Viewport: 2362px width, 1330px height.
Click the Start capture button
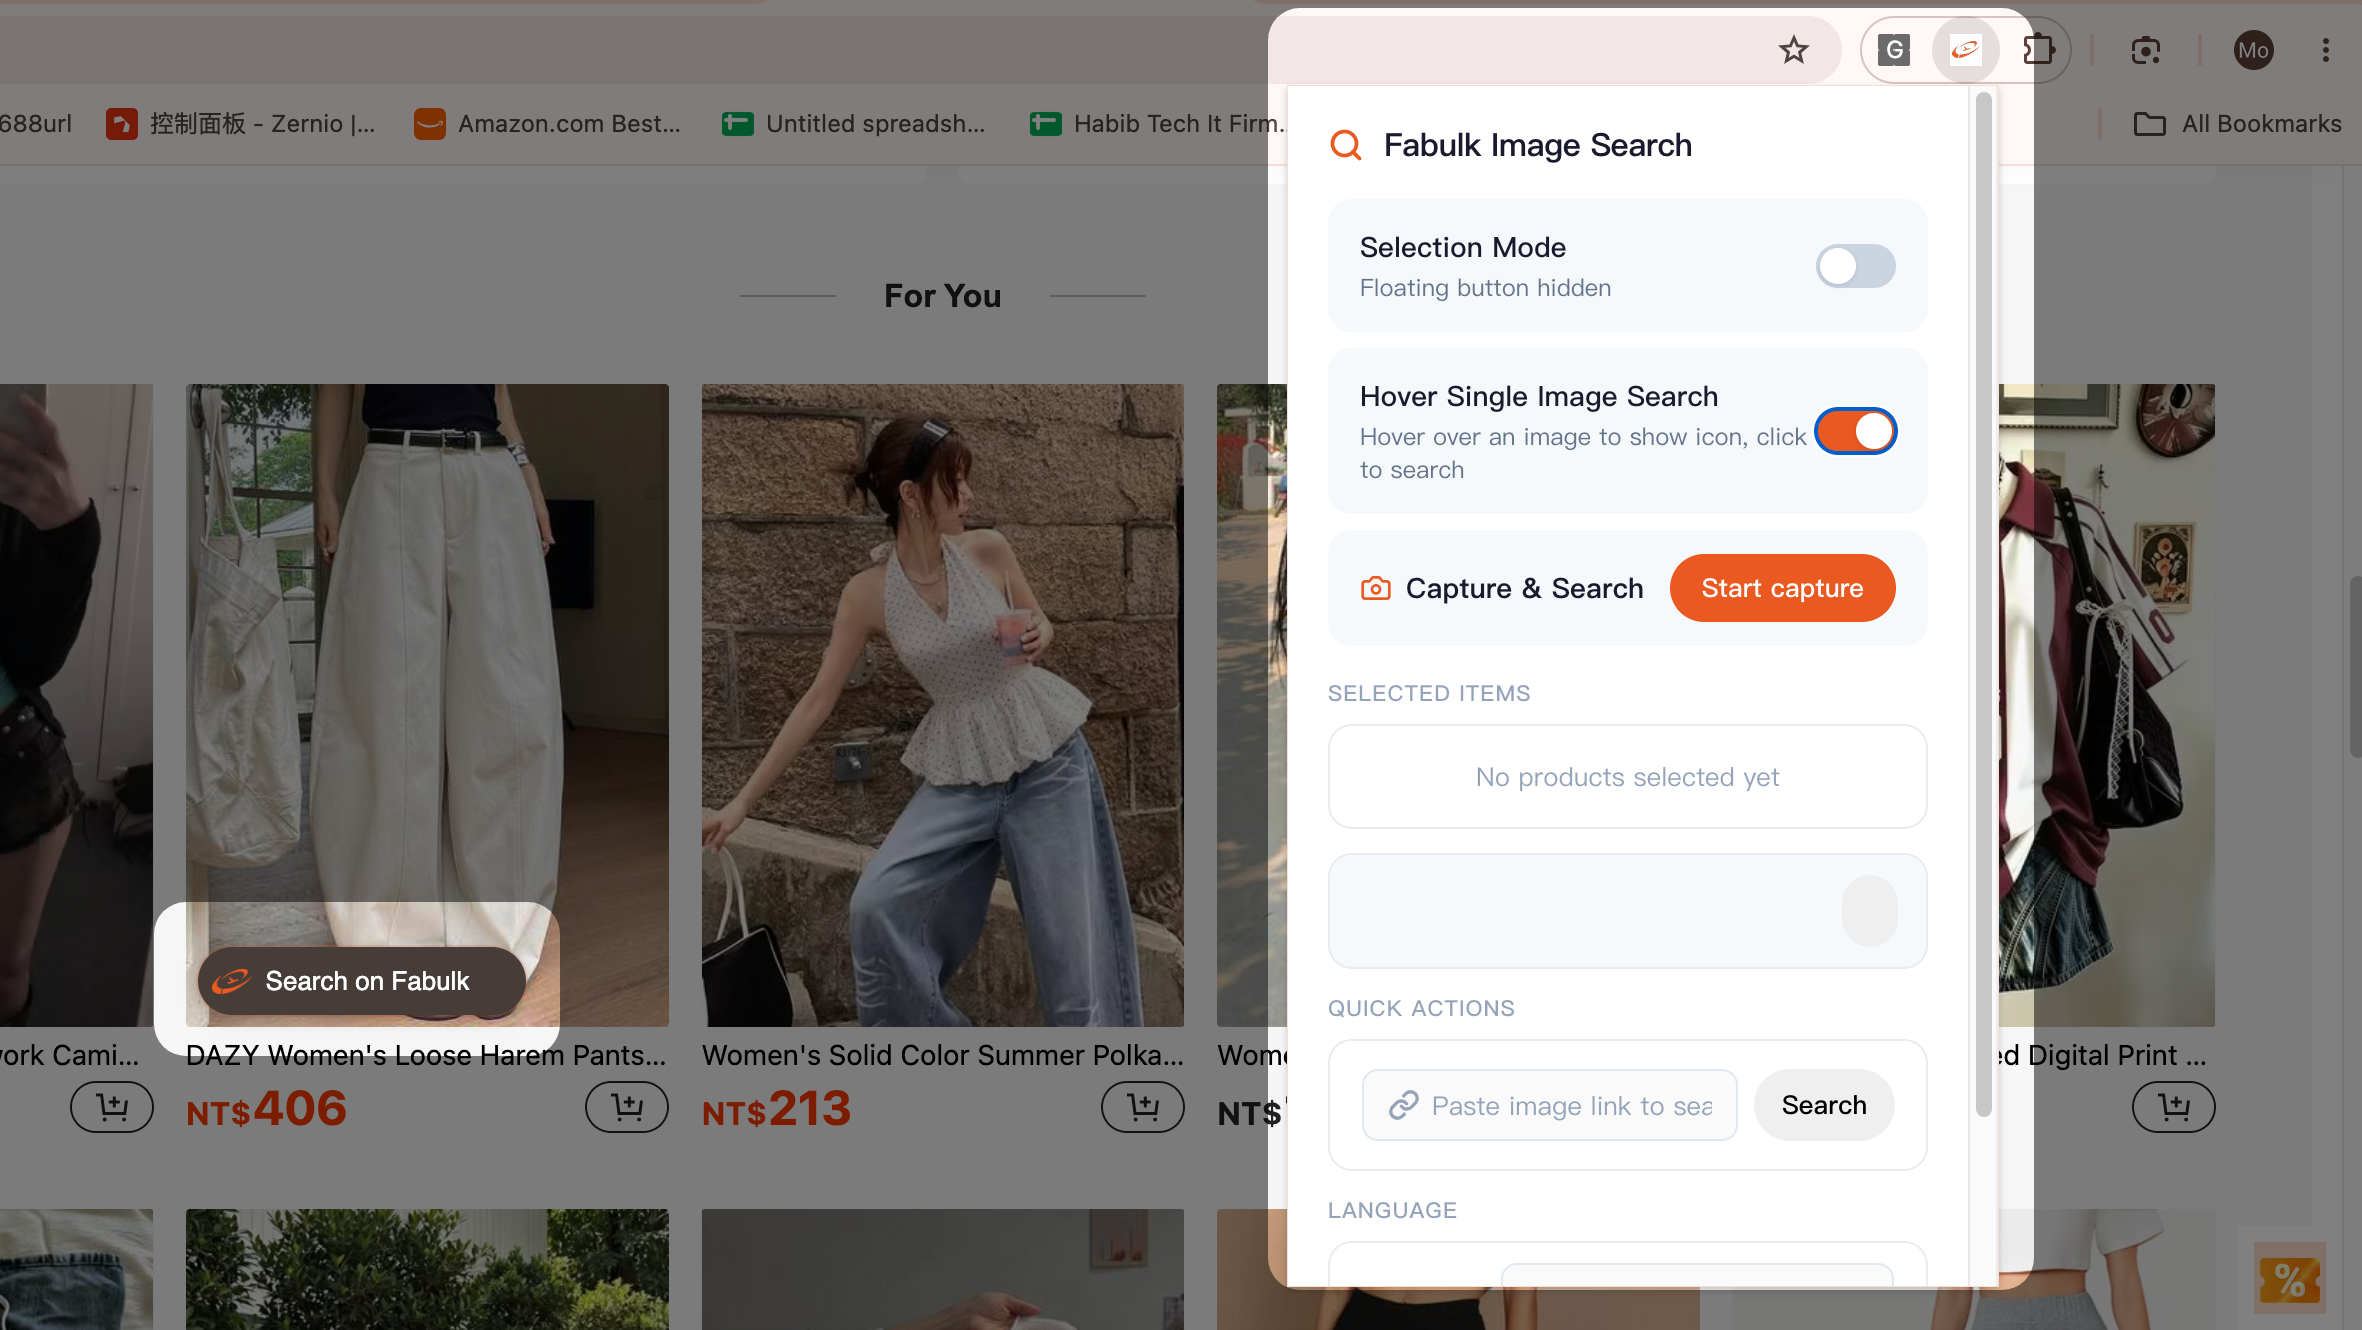(1782, 588)
